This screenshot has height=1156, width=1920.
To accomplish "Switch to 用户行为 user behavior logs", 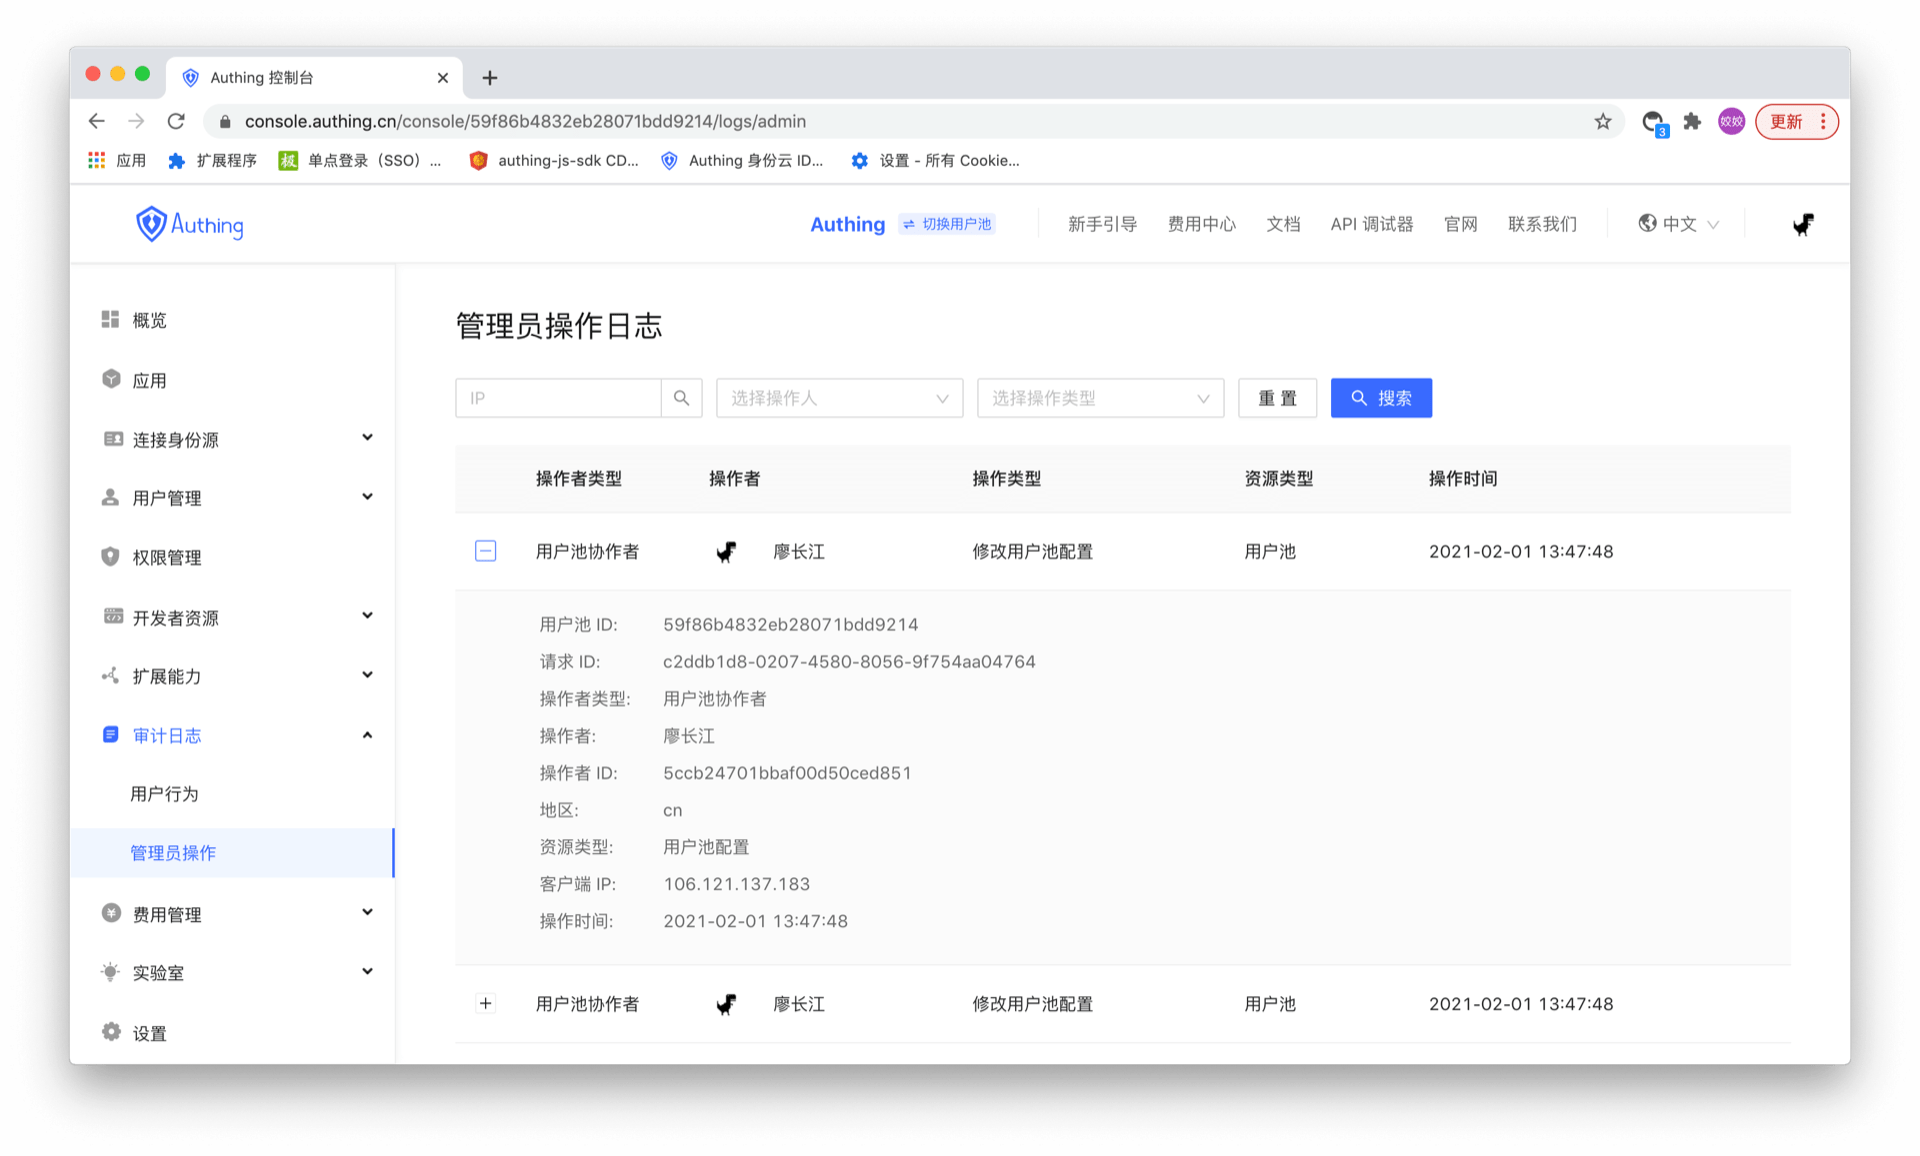I will (163, 793).
